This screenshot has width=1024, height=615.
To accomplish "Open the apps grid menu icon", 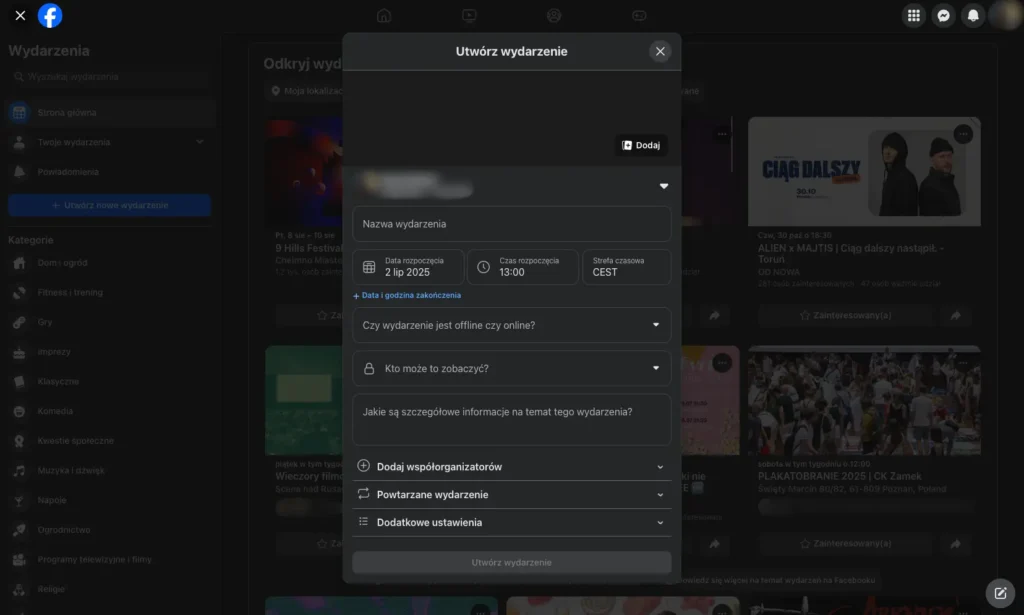I will (912, 15).
